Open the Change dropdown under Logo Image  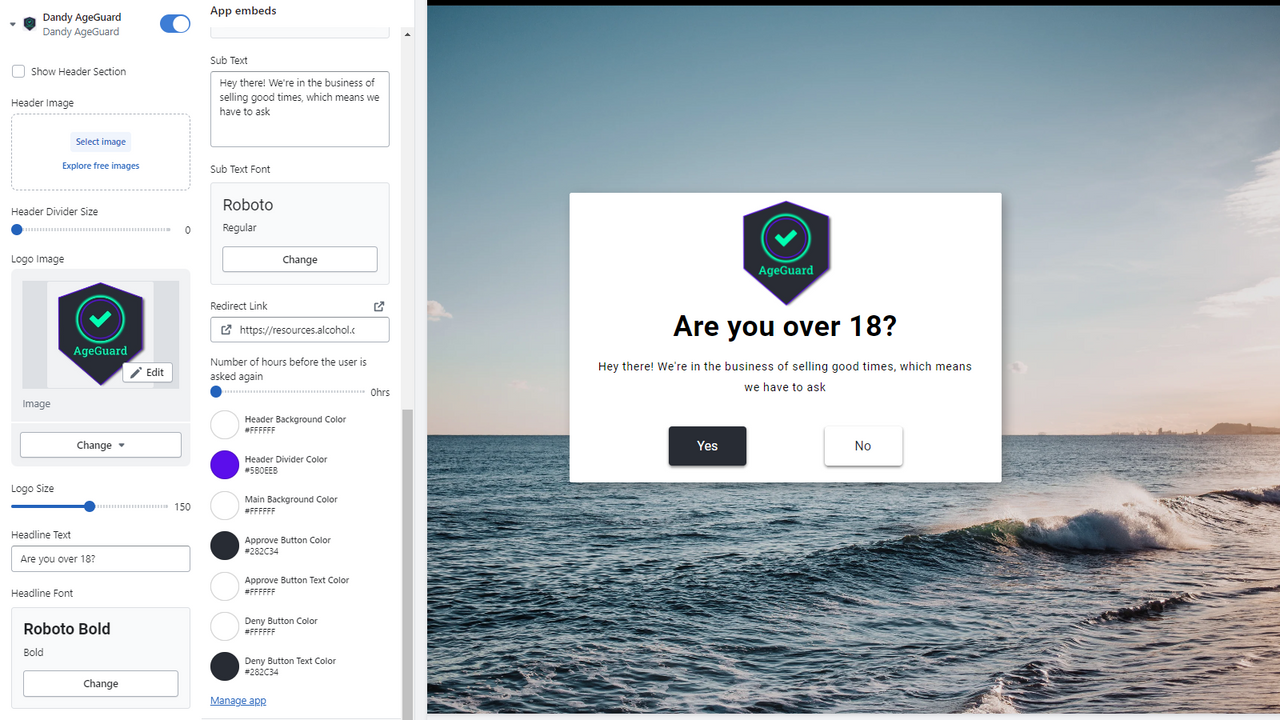tap(101, 445)
